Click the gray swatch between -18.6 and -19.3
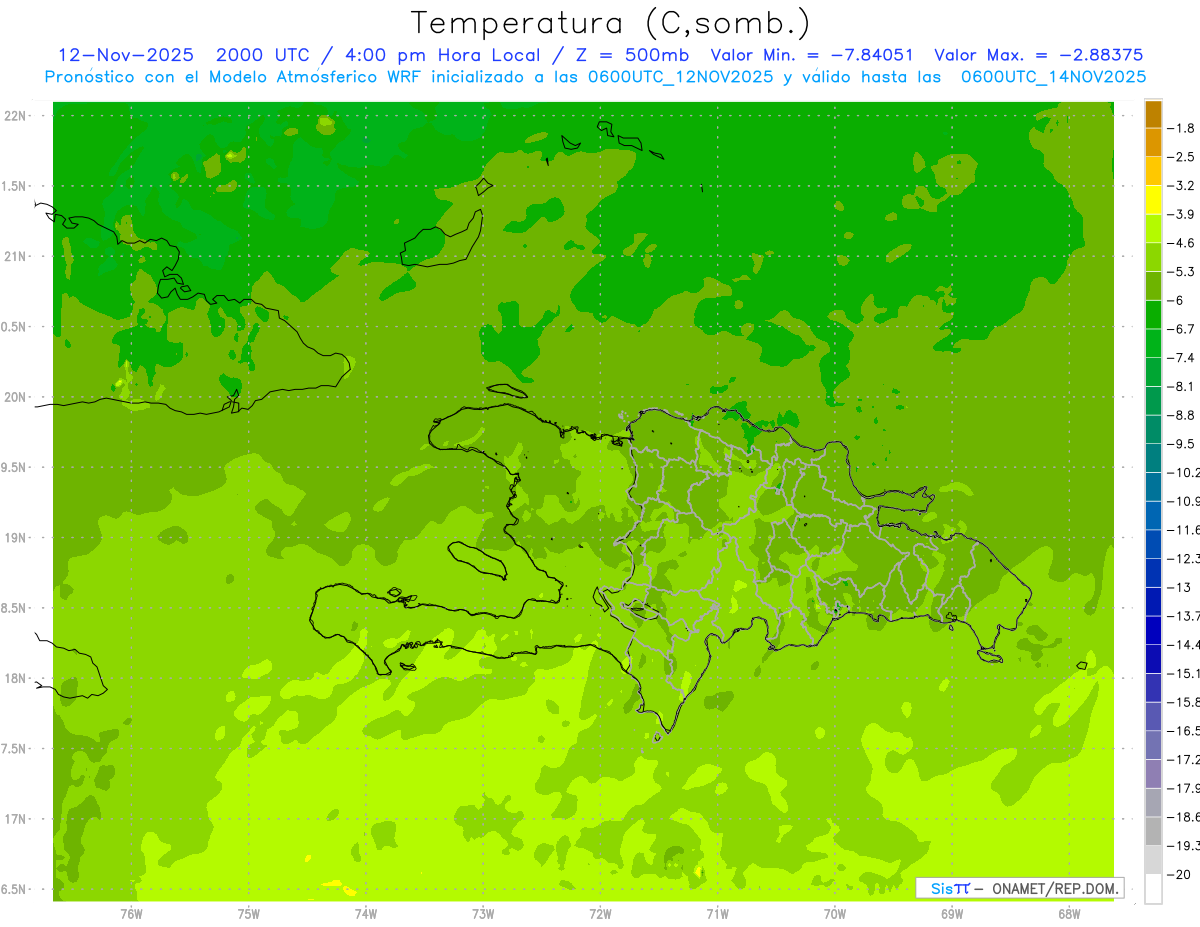This screenshot has height=927, width=1200. 1153,830
